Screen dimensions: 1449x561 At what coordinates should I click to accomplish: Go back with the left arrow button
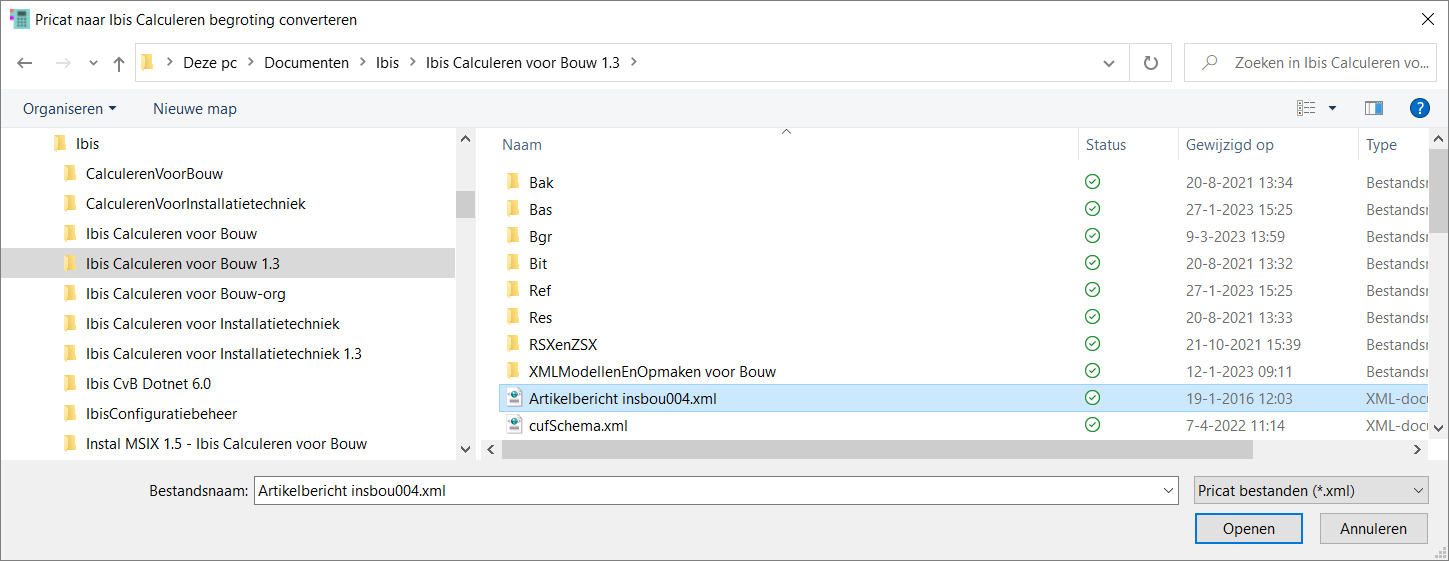click(25, 63)
